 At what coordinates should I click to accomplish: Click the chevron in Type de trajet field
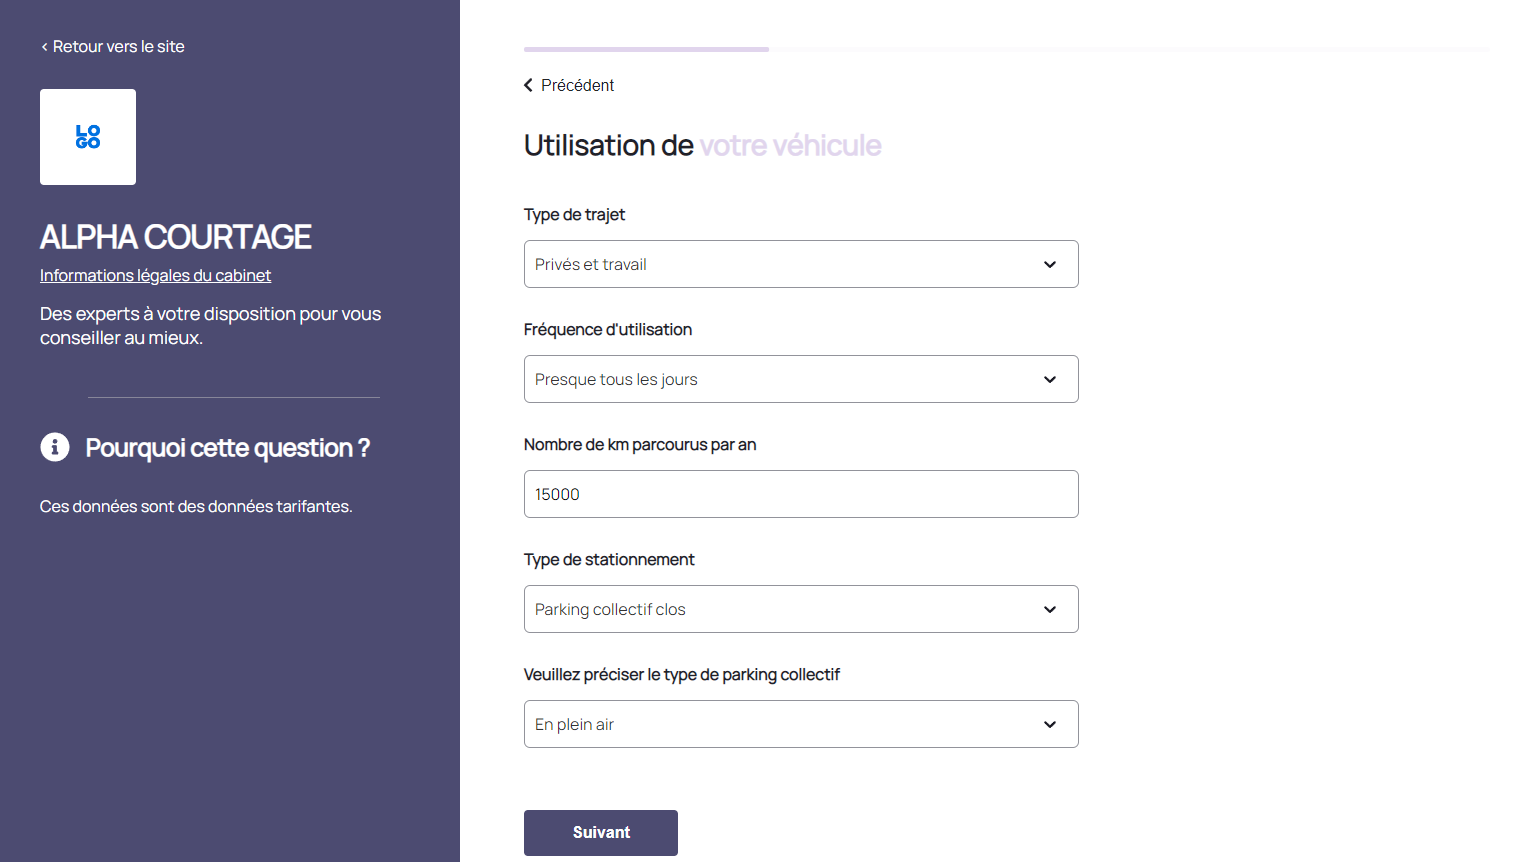1050,264
